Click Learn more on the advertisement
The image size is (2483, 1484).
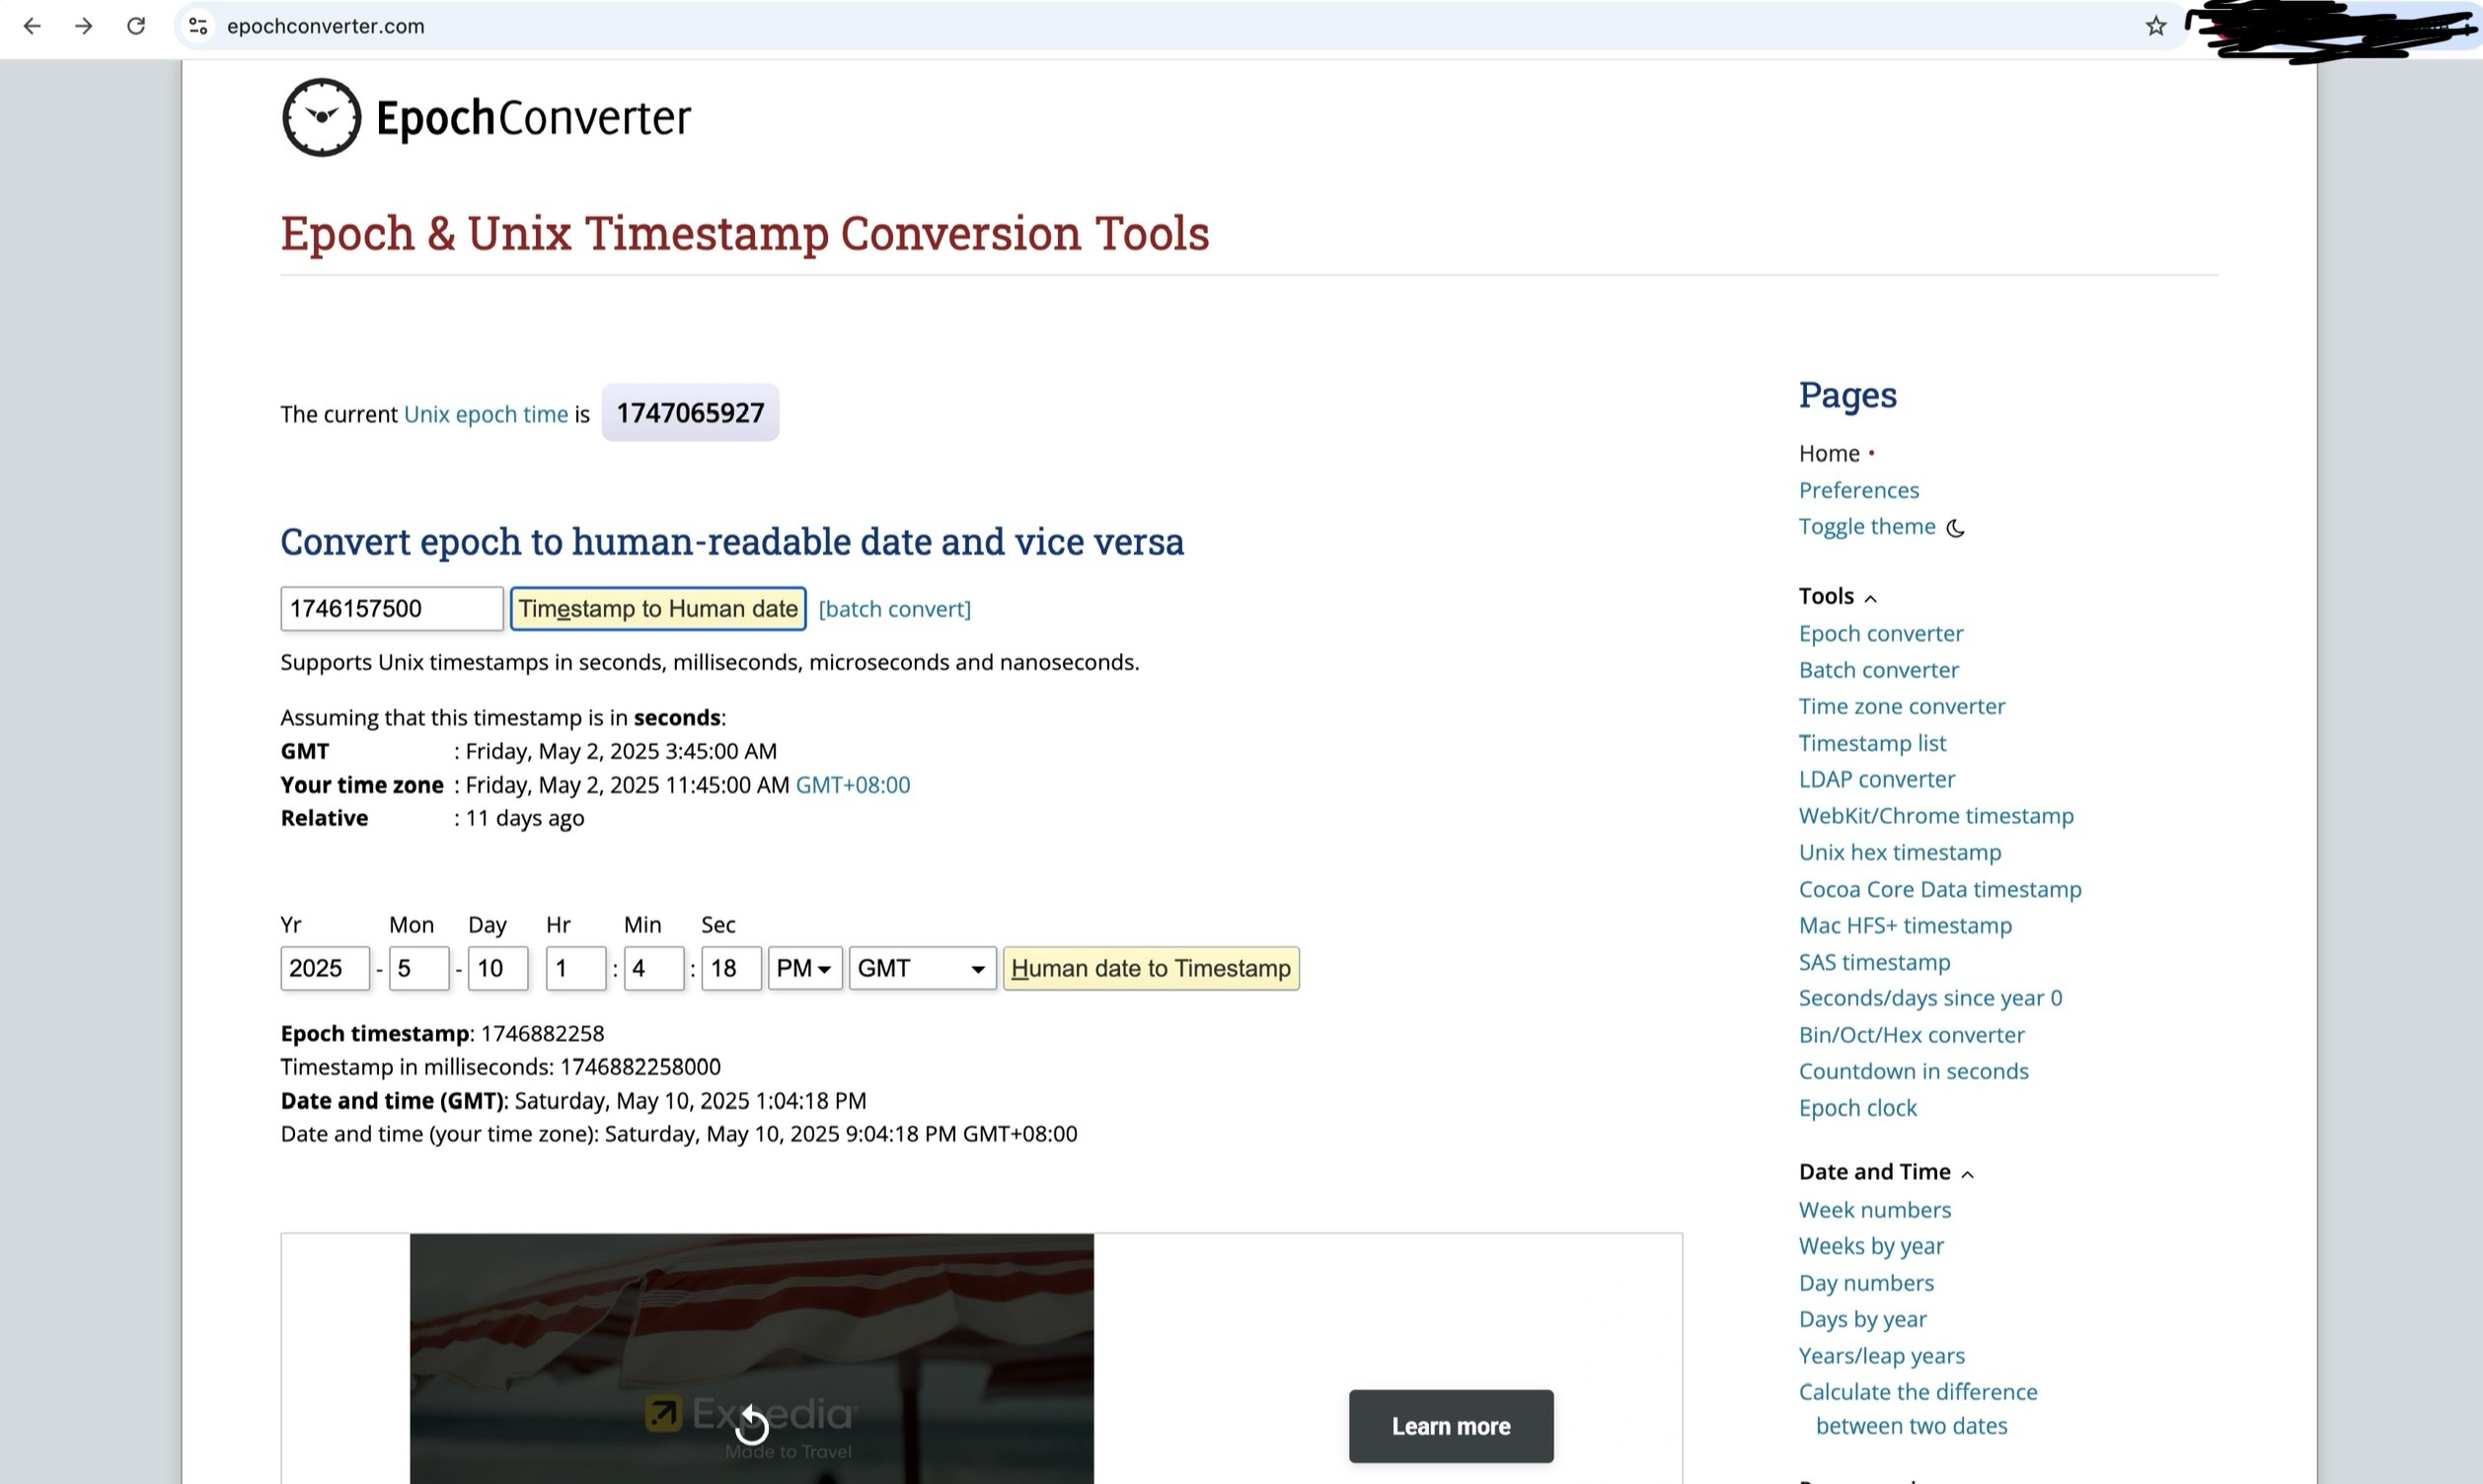tap(1451, 1426)
